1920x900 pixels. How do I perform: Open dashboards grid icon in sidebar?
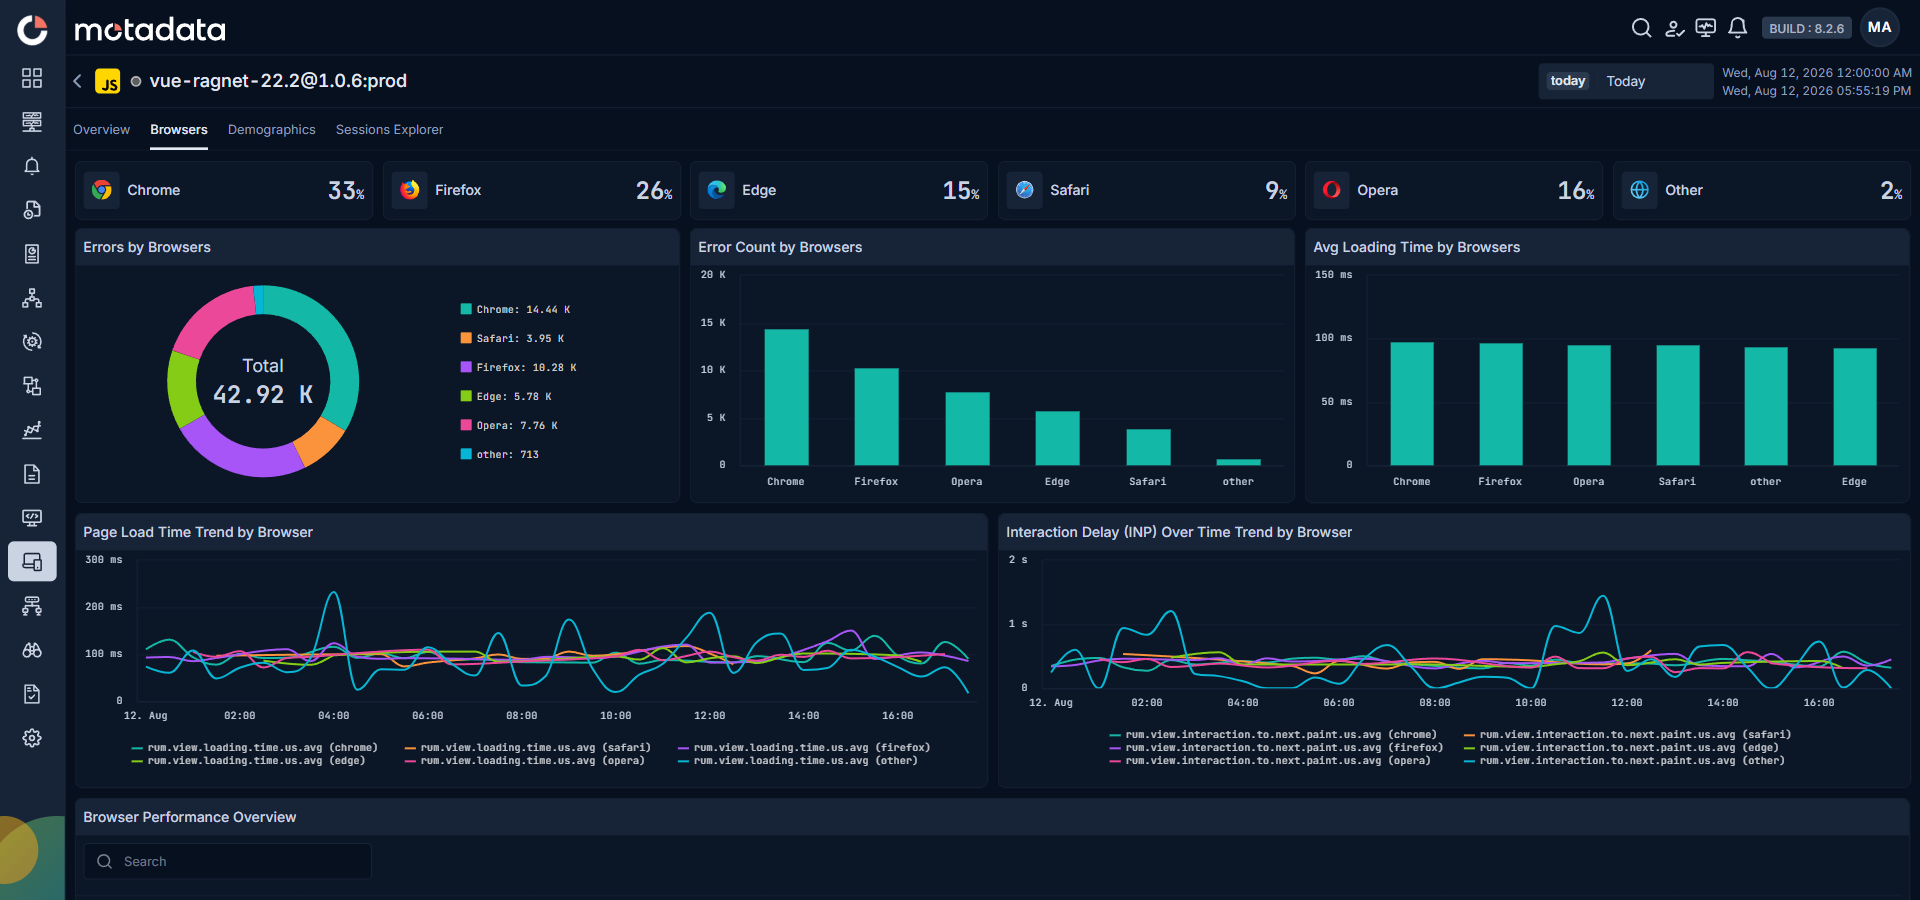coord(32,78)
